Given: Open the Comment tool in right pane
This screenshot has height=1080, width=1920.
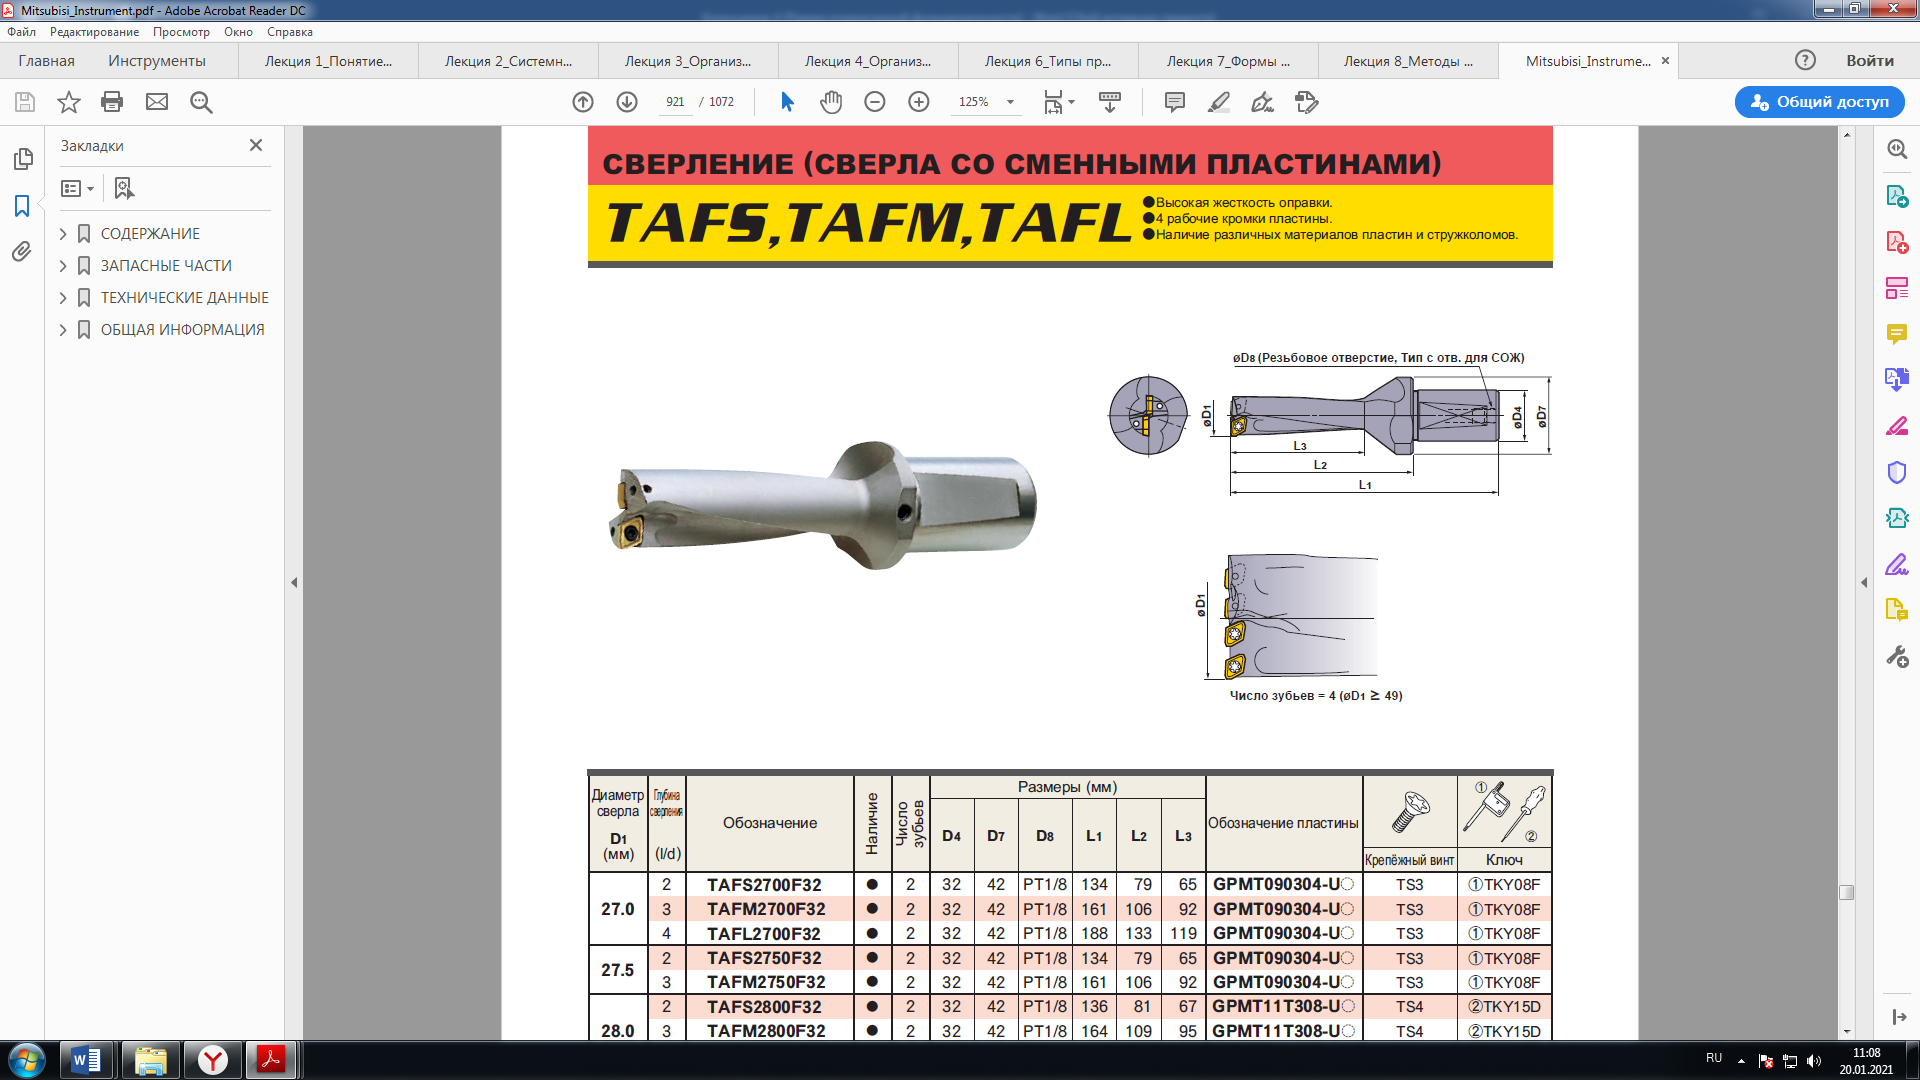Looking at the screenshot, I should pyautogui.click(x=1897, y=334).
